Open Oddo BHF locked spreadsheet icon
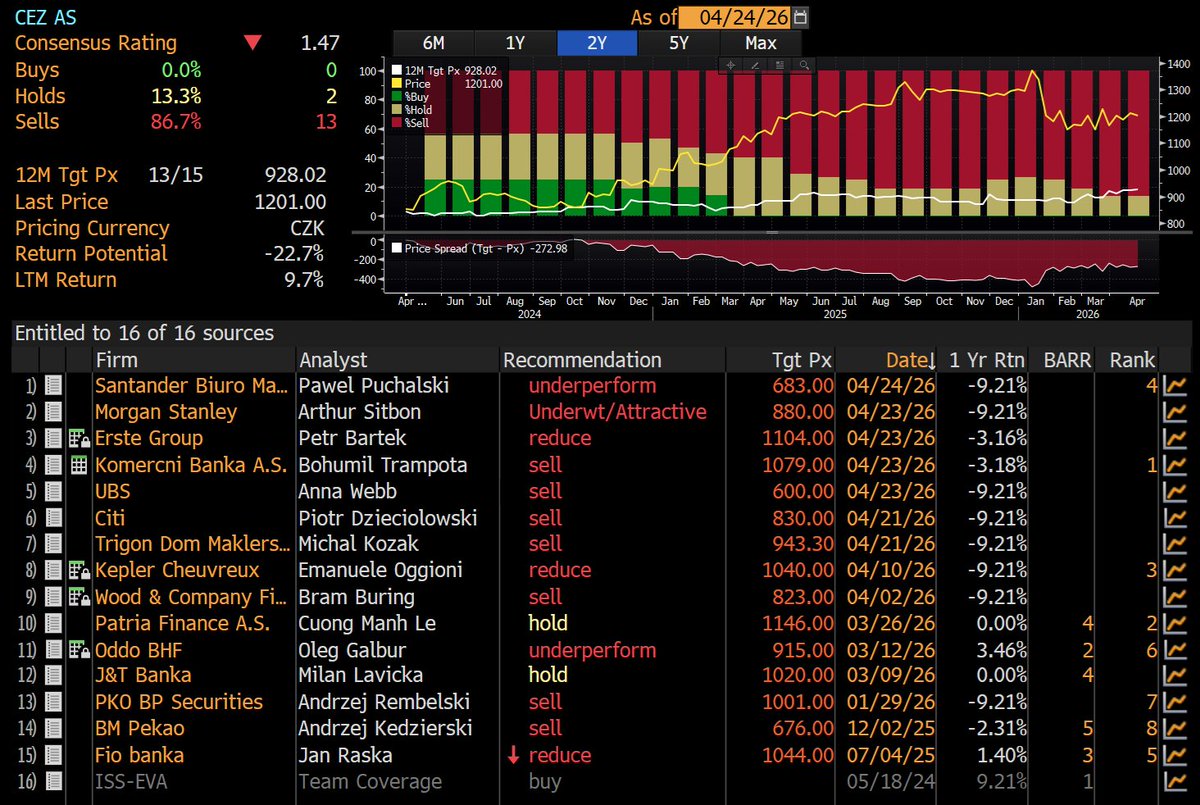The width and height of the screenshot is (1200, 805). [79, 650]
